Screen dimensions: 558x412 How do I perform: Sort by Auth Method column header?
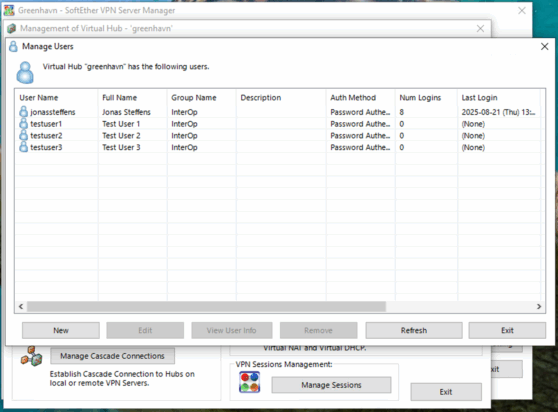360,97
